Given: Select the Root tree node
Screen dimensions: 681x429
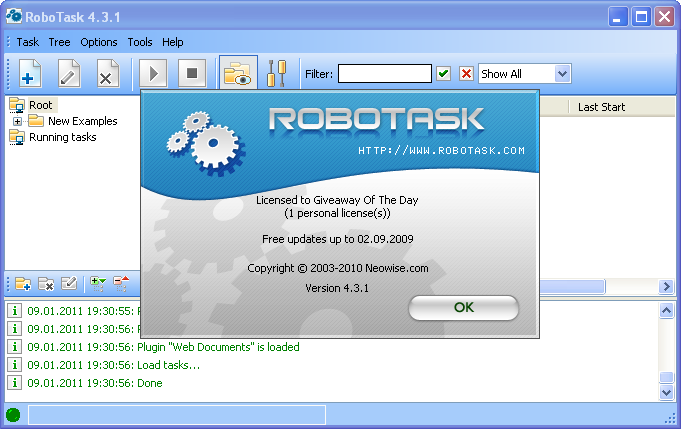Looking at the screenshot, I should 41,105.
